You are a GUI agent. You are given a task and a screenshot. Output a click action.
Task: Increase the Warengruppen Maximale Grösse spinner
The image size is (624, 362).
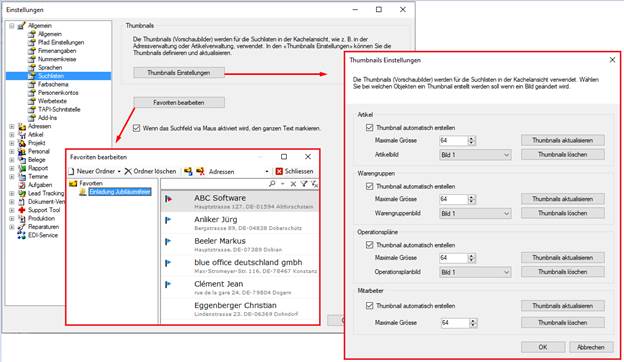(472, 197)
